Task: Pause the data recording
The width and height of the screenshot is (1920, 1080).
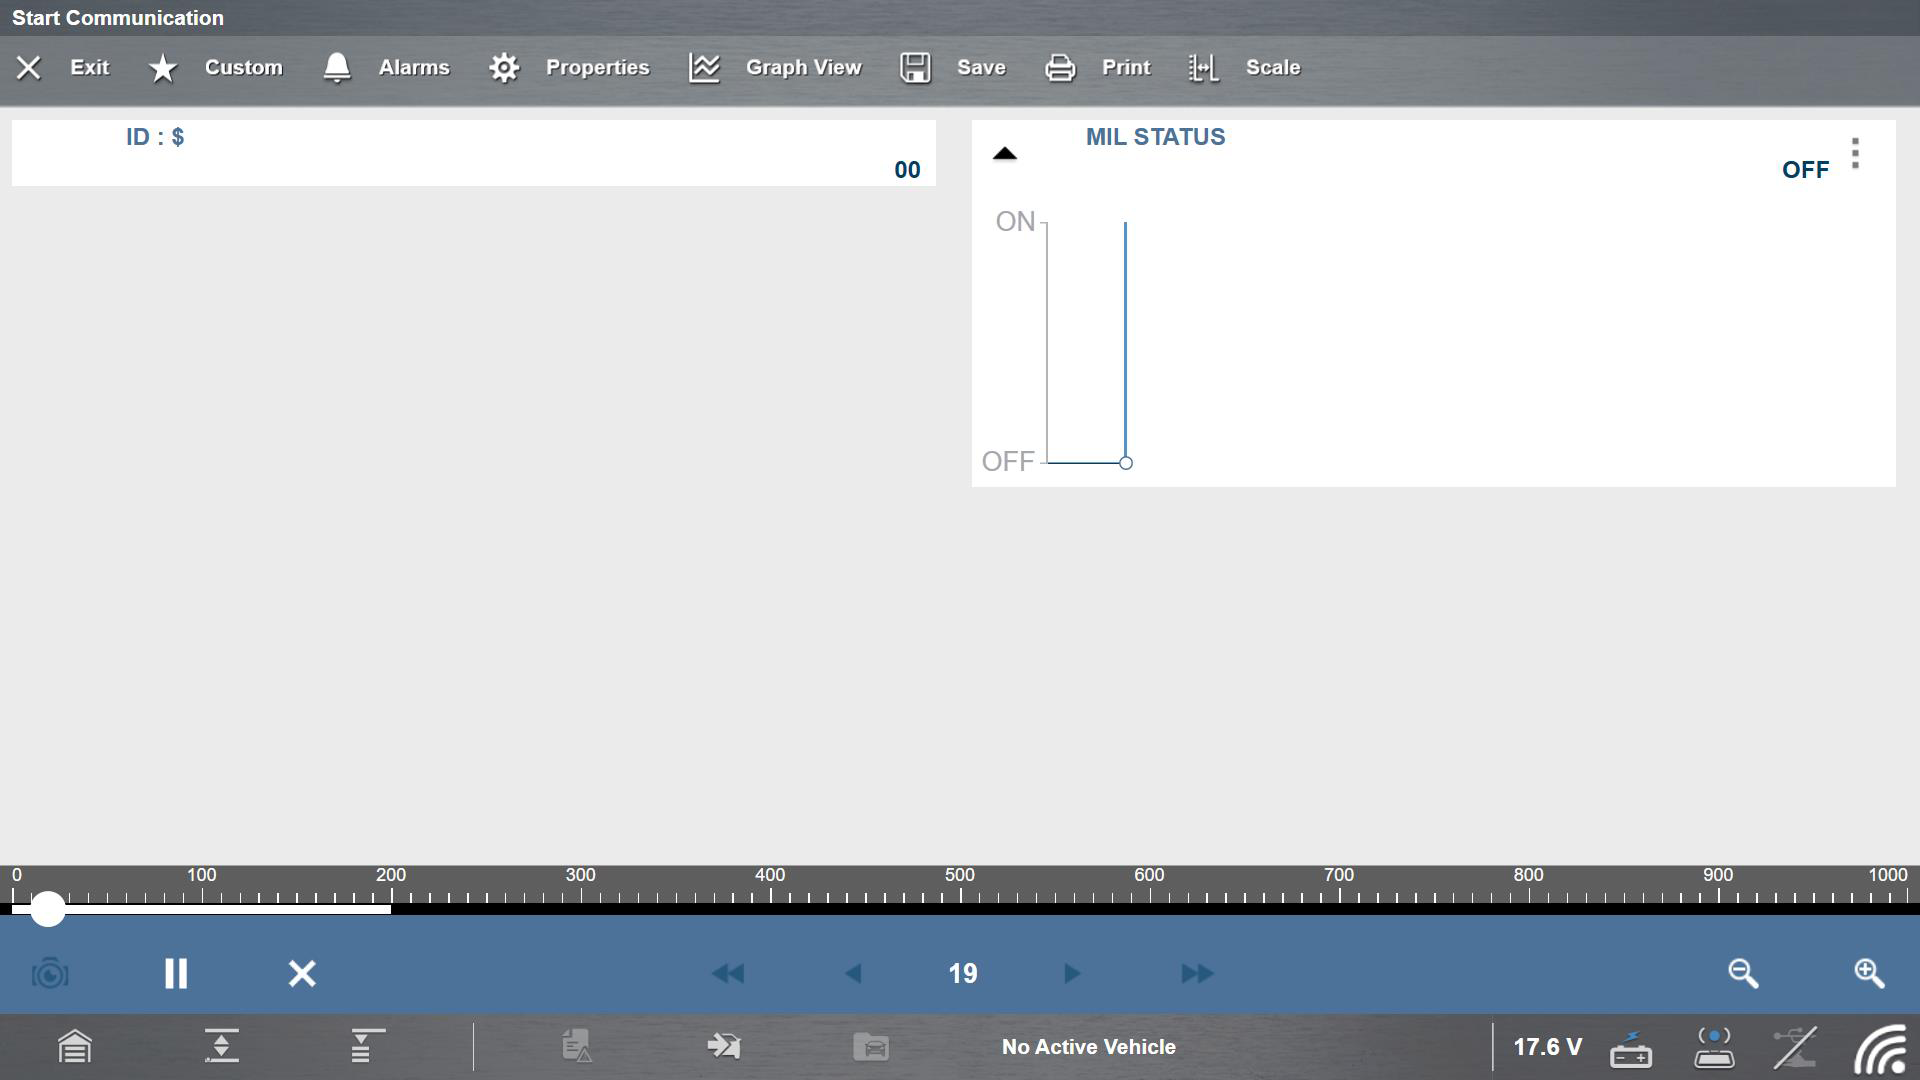Action: tap(176, 973)
